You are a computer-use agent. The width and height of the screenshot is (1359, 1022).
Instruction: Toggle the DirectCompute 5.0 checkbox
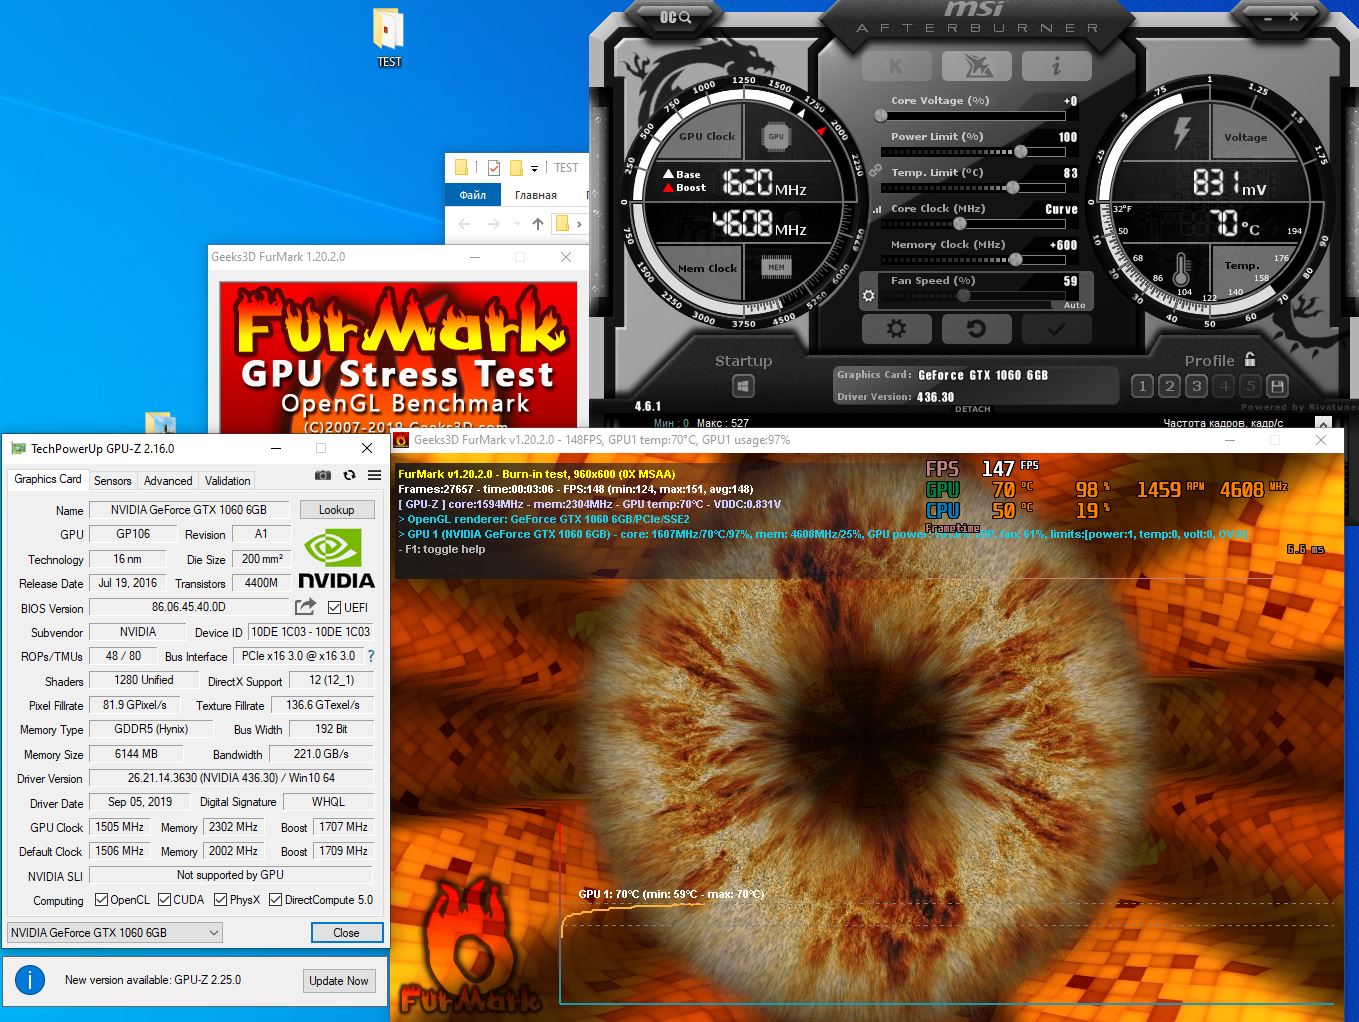tap(275, 900)
